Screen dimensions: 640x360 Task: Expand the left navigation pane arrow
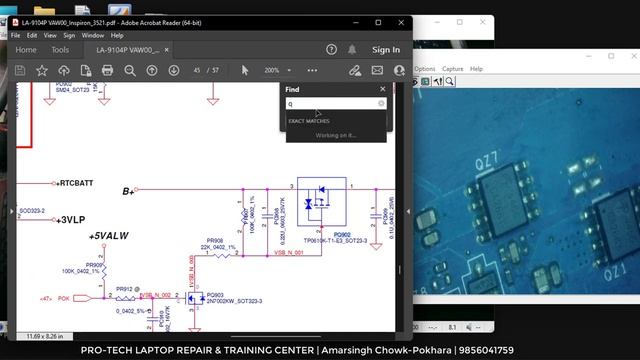click(11, 211)
